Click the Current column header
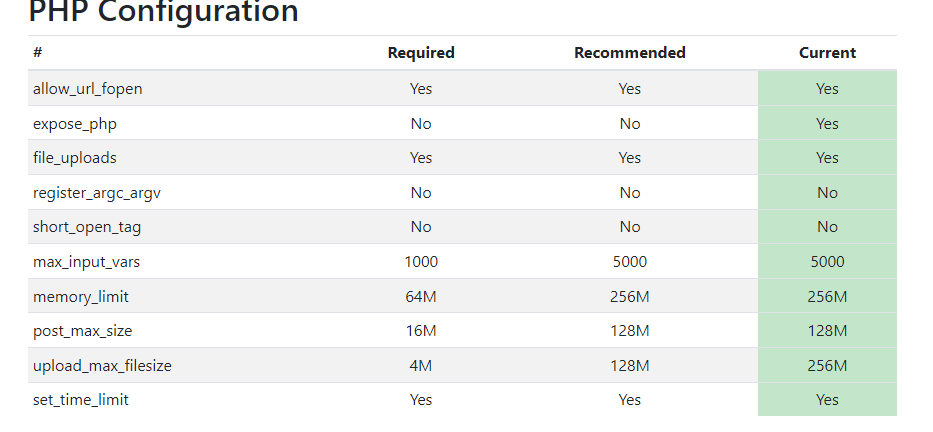The width and height of the screenshot is (933, 432). tap(827, 53)
